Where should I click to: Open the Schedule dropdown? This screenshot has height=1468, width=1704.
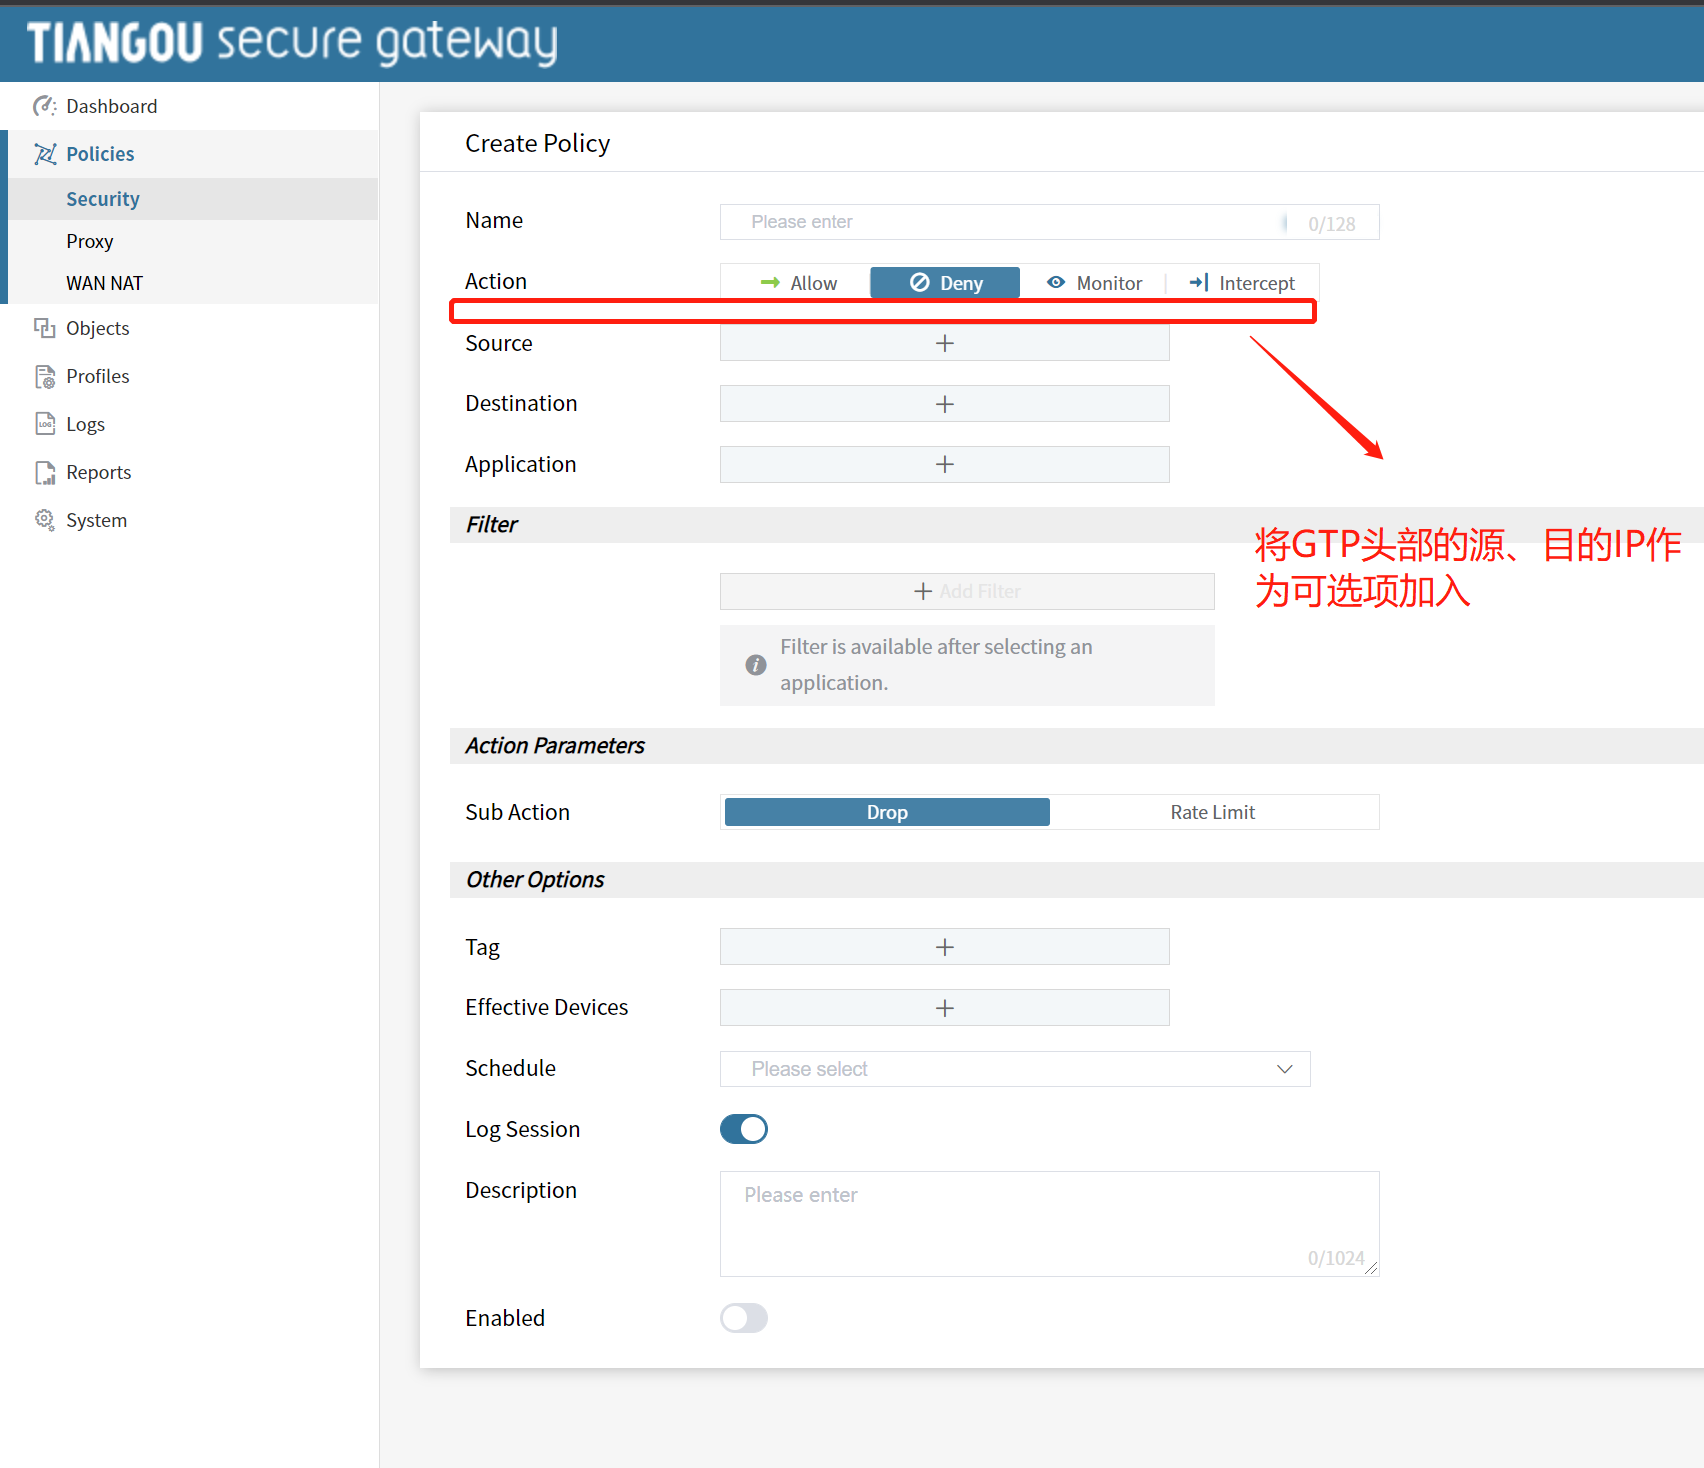pos(1014,1069)
